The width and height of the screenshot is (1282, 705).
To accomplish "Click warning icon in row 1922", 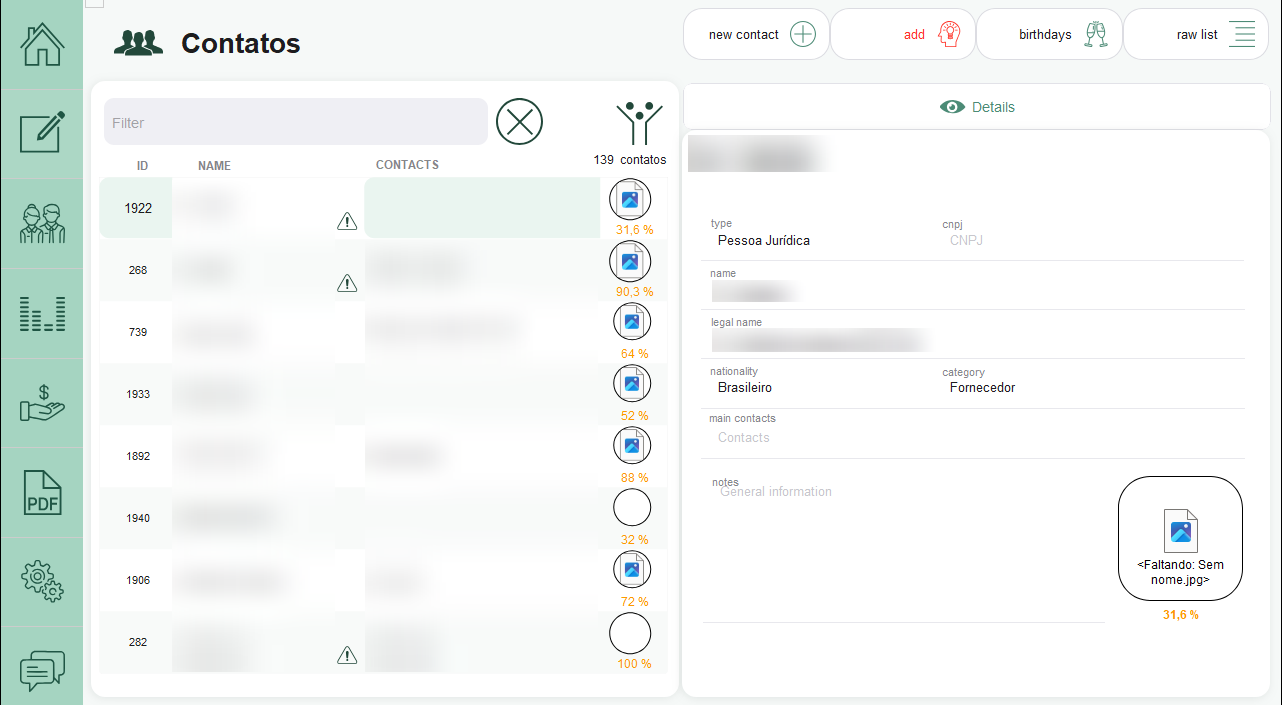I will tap(347, 222).
